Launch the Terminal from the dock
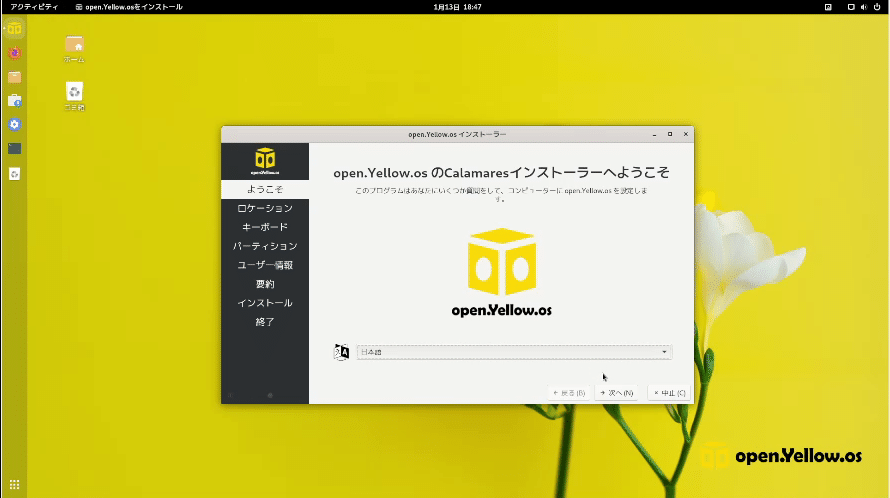The image size is (890, 498). click(14, 149)
